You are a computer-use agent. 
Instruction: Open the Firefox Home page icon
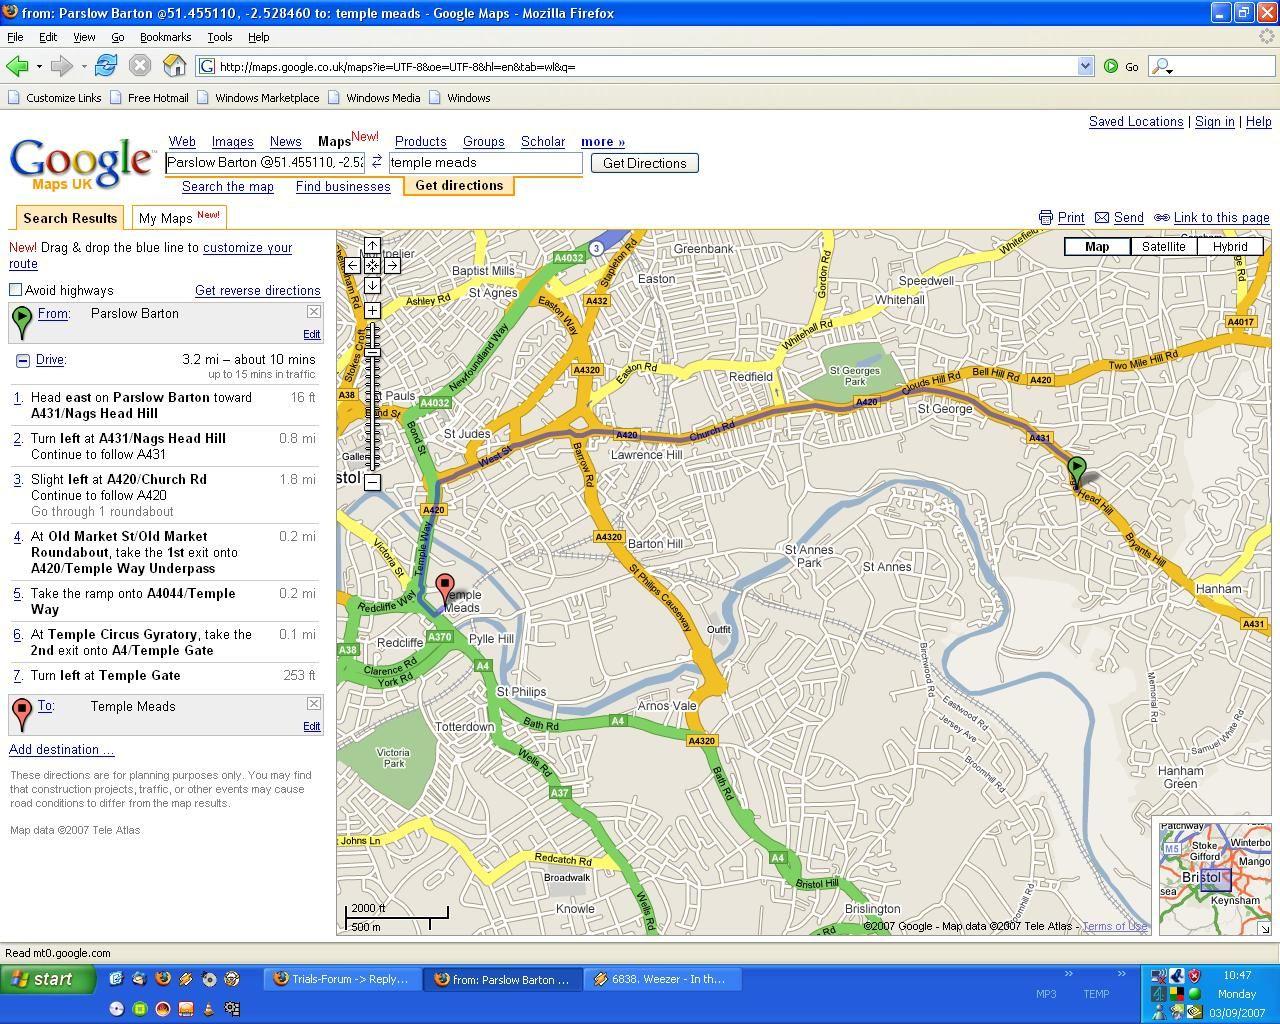(x=174, y=66)
